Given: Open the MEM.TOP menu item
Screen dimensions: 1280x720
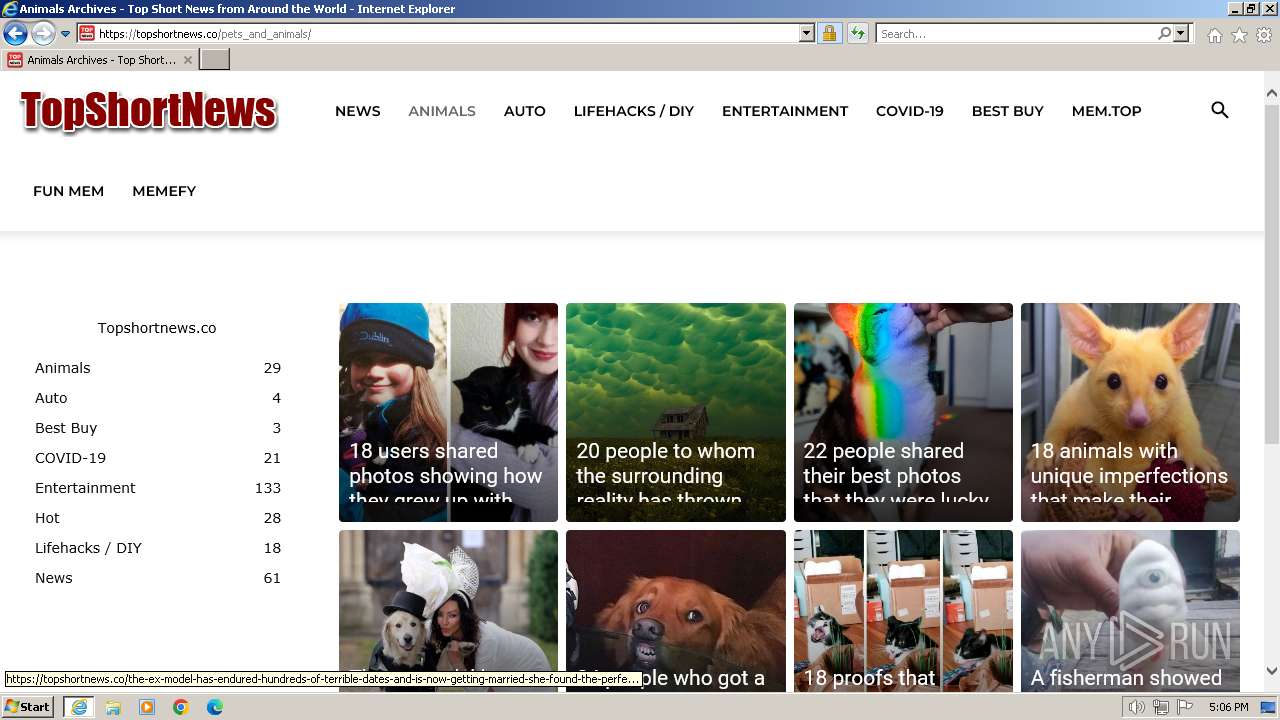Looking at the screenshot, I should point(1107,111).
